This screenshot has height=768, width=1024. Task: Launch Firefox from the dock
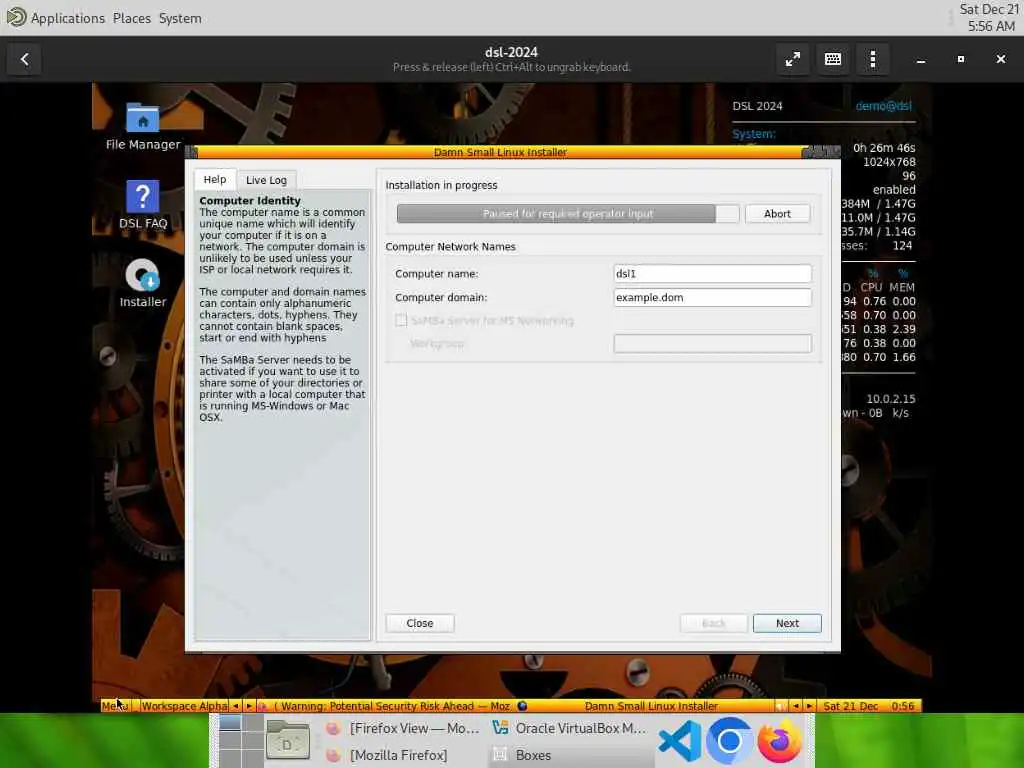coord(779,741)
